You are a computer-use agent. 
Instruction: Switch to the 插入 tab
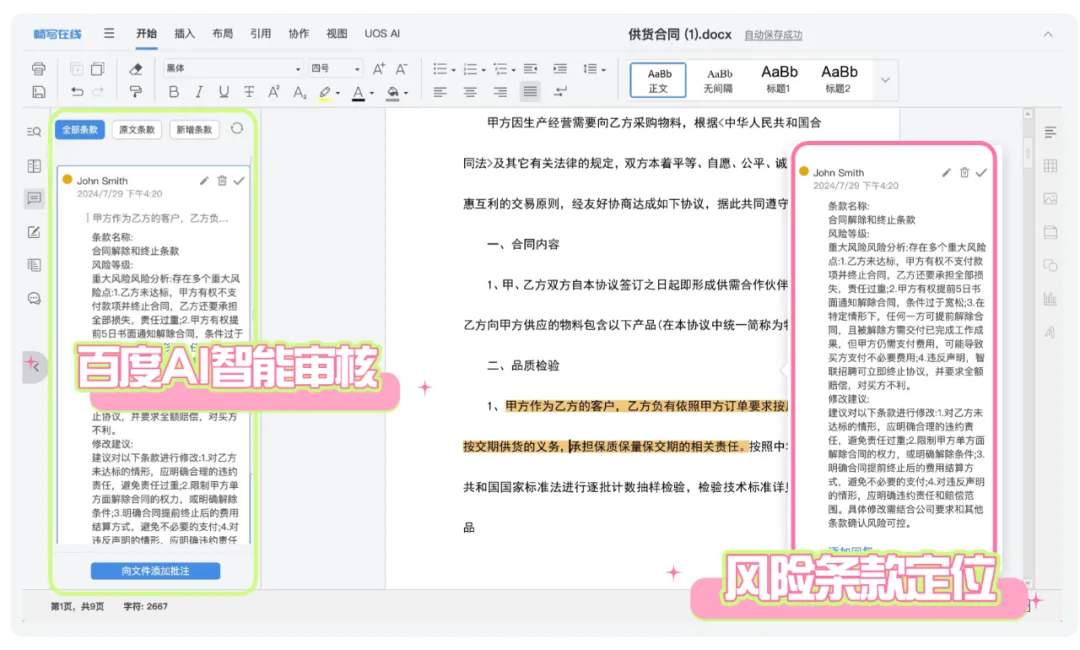[184, 33]
